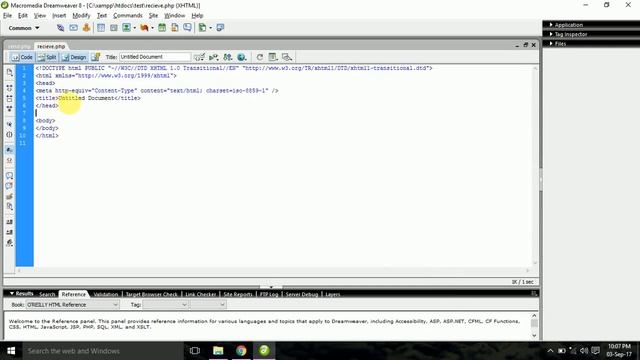Open the Tag dropdown in Reference panel
This screenshot has width=640, height=360.
[x=165, y=304]
